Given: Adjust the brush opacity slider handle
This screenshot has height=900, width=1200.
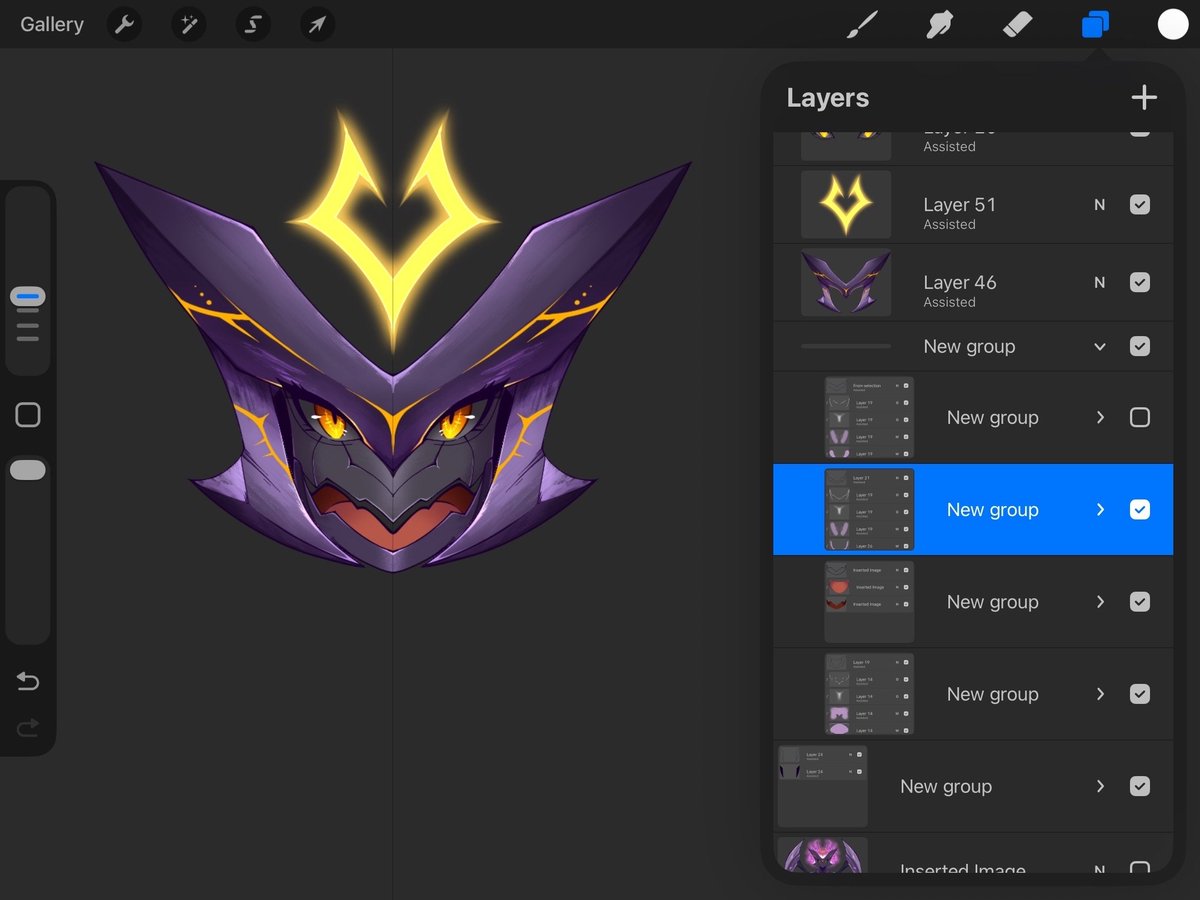Looking at the screenshot, I should (x=28, y=470).
